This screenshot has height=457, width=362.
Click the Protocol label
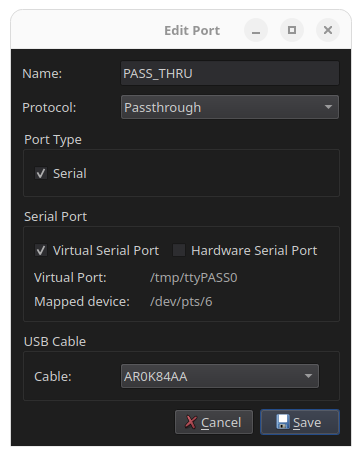tap(49, 108)
